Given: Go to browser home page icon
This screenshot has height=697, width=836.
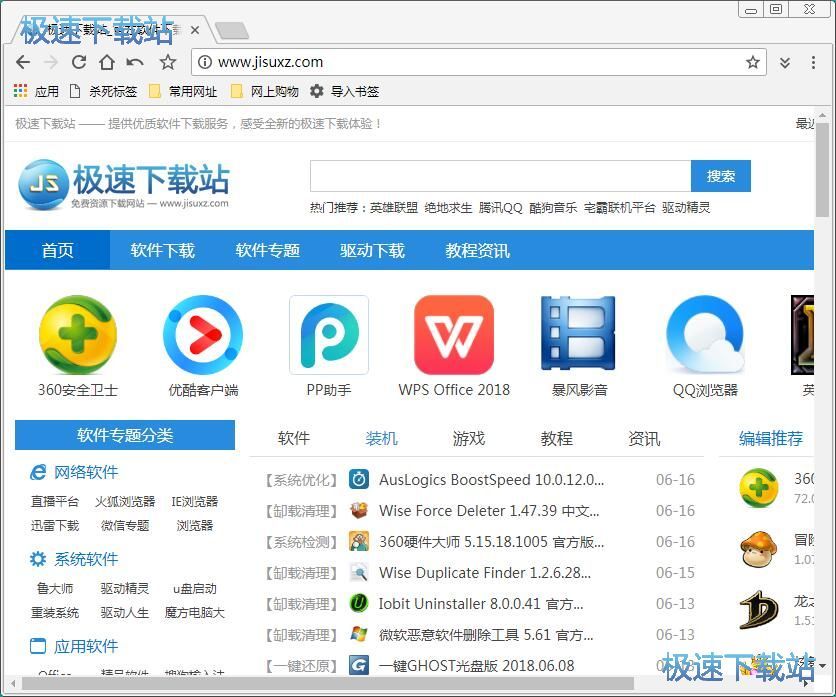Looking at the screenshot, I should pos(107,62).
